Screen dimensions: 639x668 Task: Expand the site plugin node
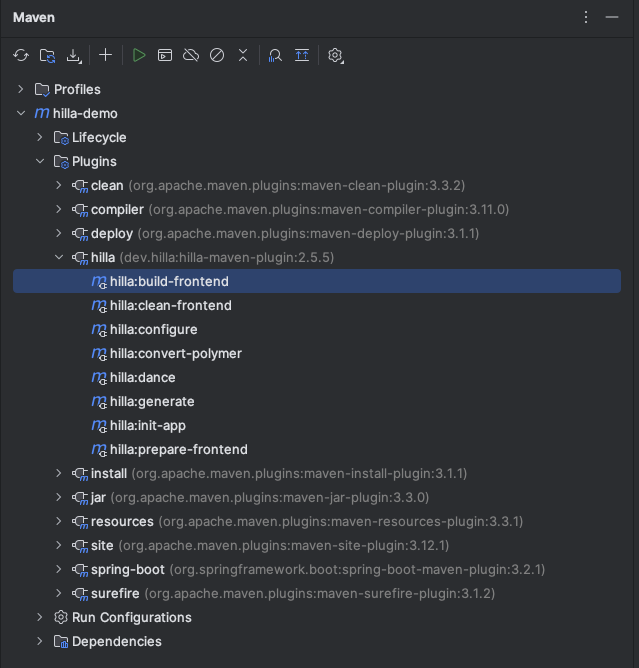pyautogui.click(x=59, y=545)
